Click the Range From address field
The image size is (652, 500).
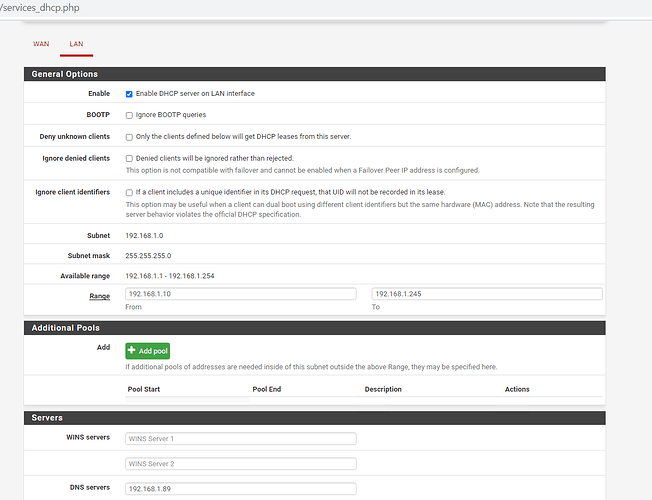[x=240, y=294]
